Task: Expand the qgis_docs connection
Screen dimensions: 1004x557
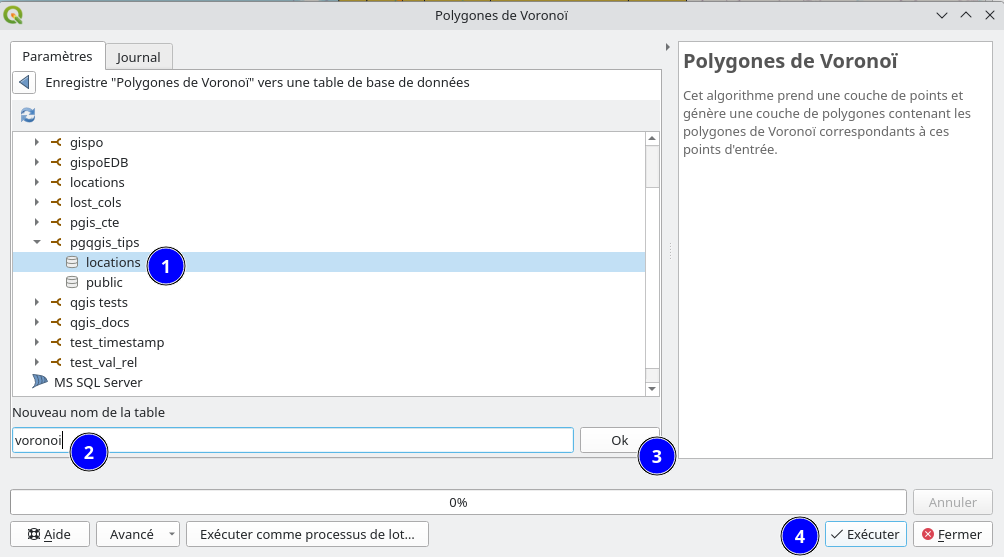Action: coord(36,322)
